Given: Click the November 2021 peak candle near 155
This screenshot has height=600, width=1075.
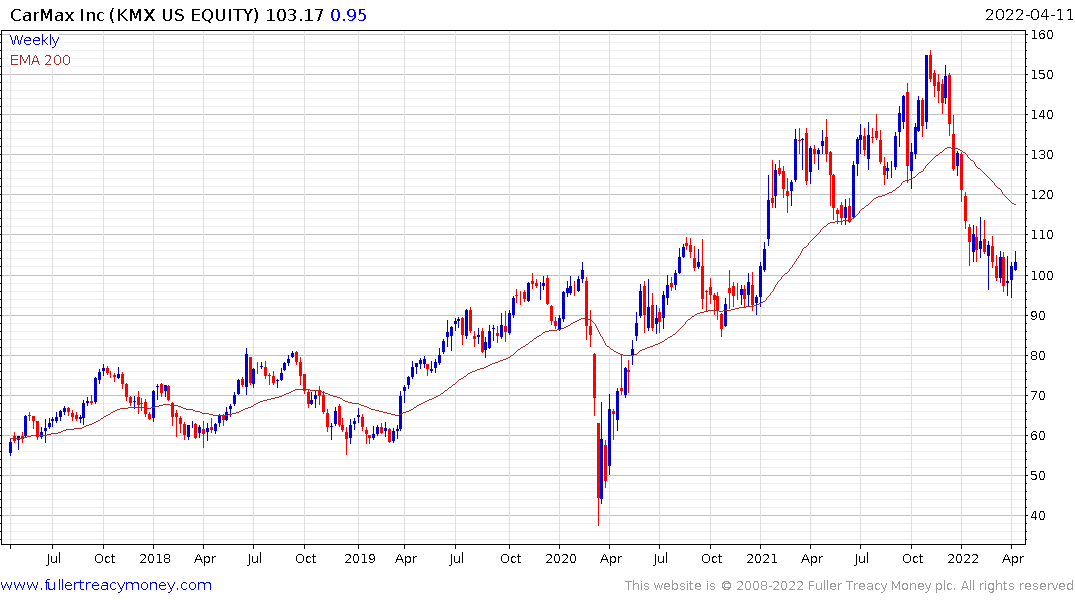Looking at the screenshot, I should pyautogui.click(x=930, y=67).
